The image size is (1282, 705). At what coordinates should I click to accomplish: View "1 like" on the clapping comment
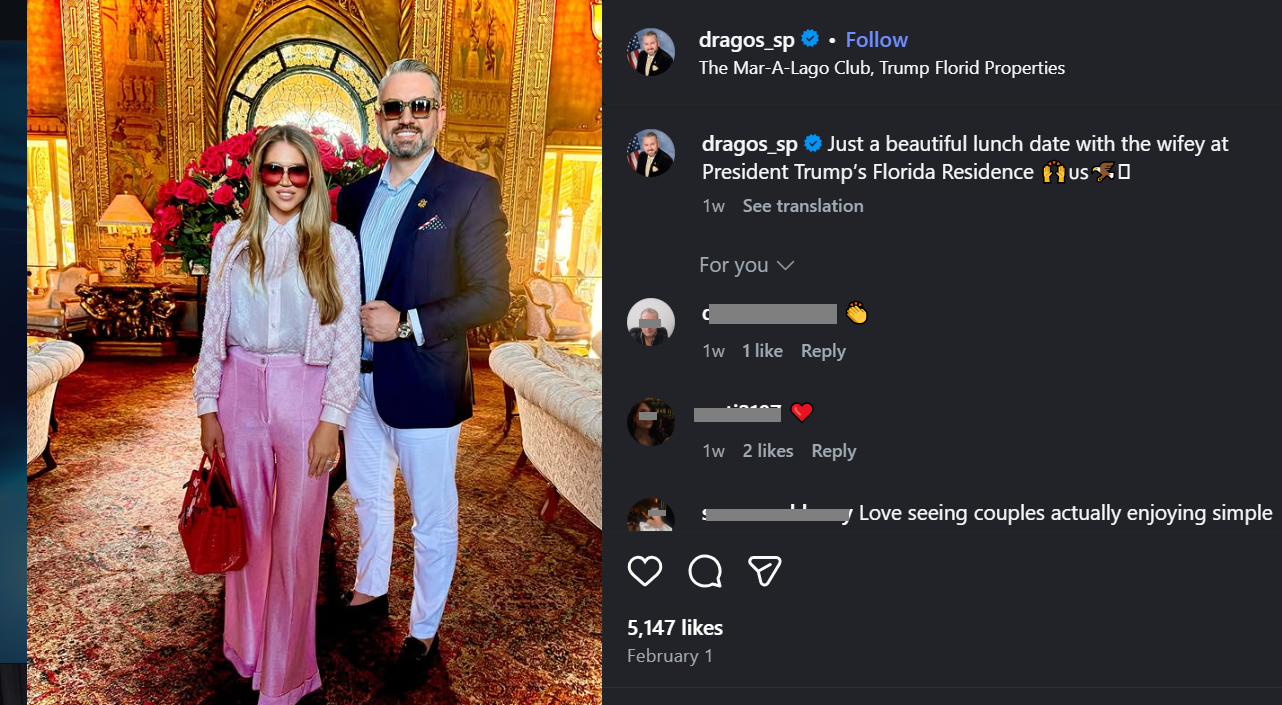pos(762,351)
